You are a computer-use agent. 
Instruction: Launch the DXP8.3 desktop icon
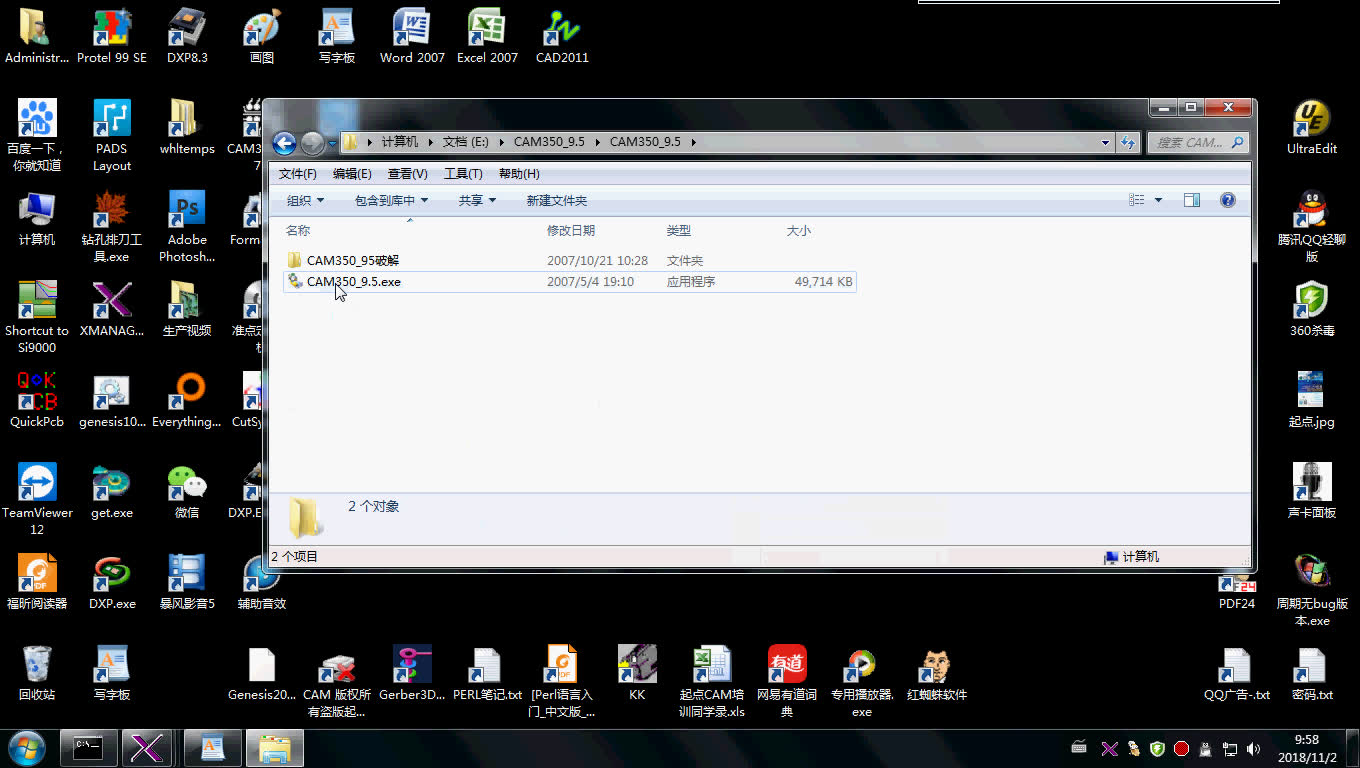187,37
